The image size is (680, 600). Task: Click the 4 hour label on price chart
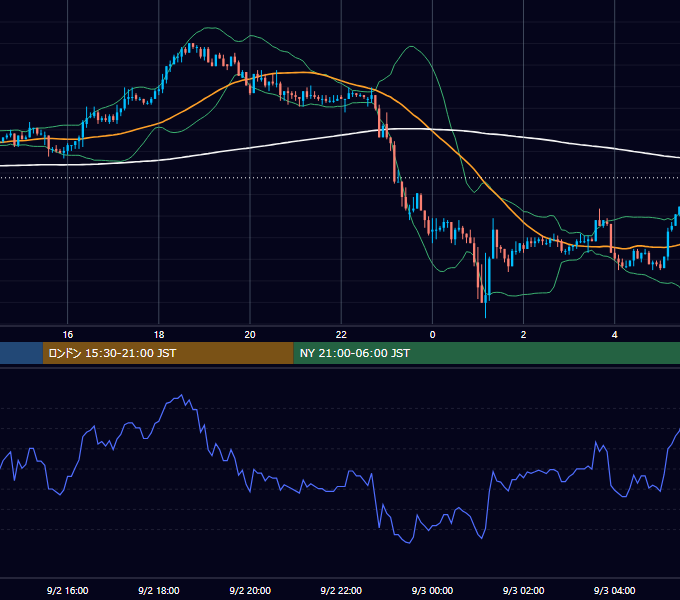tap(615, 335)
